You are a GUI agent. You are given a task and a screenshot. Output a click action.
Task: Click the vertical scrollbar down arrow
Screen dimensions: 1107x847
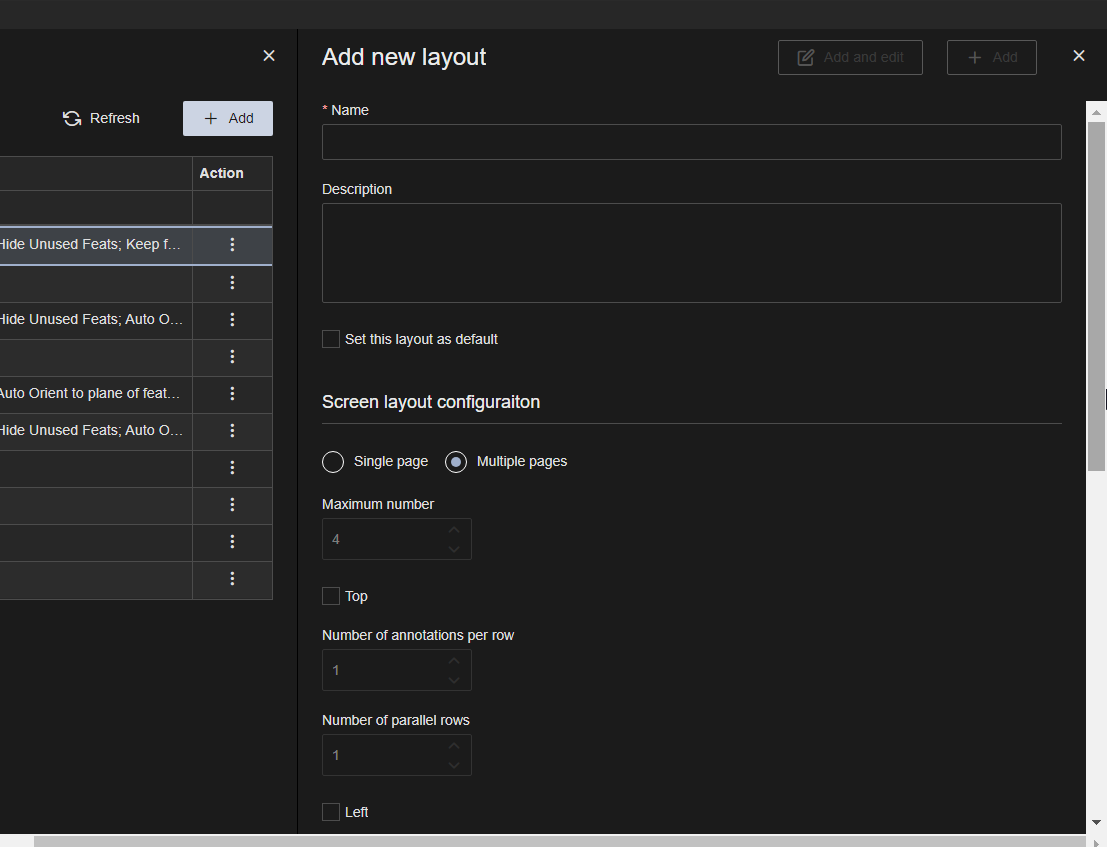point(1096,822)
